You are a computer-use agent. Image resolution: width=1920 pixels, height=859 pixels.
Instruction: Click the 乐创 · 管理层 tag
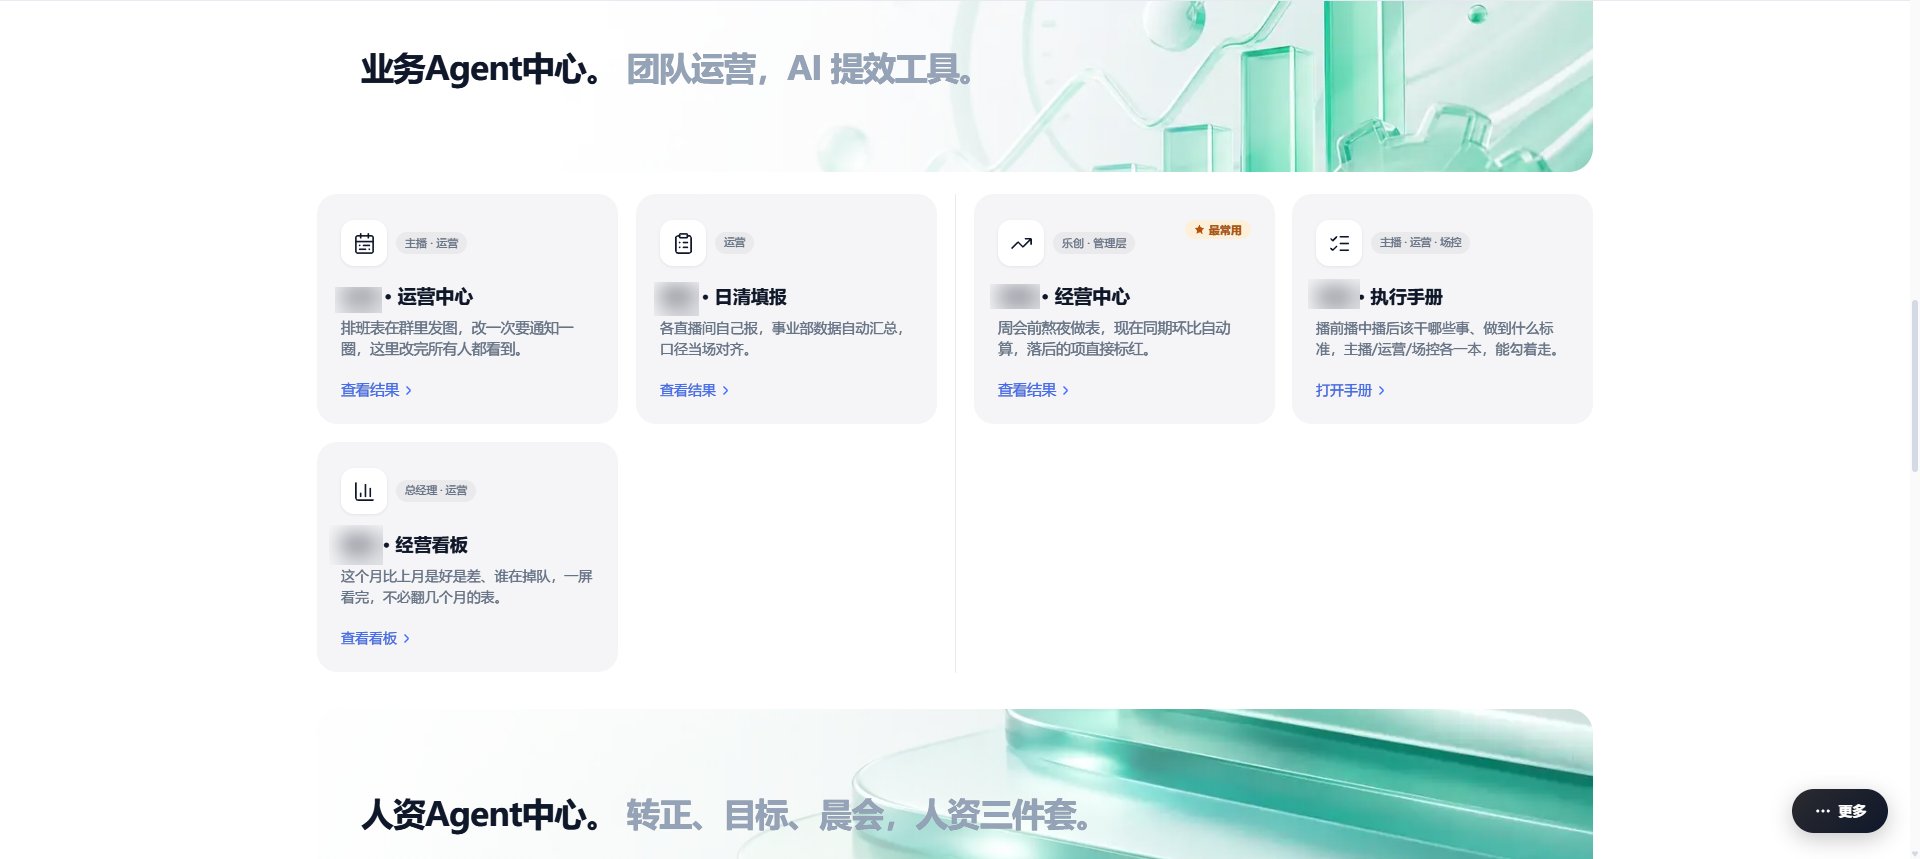pos(1094,243)
